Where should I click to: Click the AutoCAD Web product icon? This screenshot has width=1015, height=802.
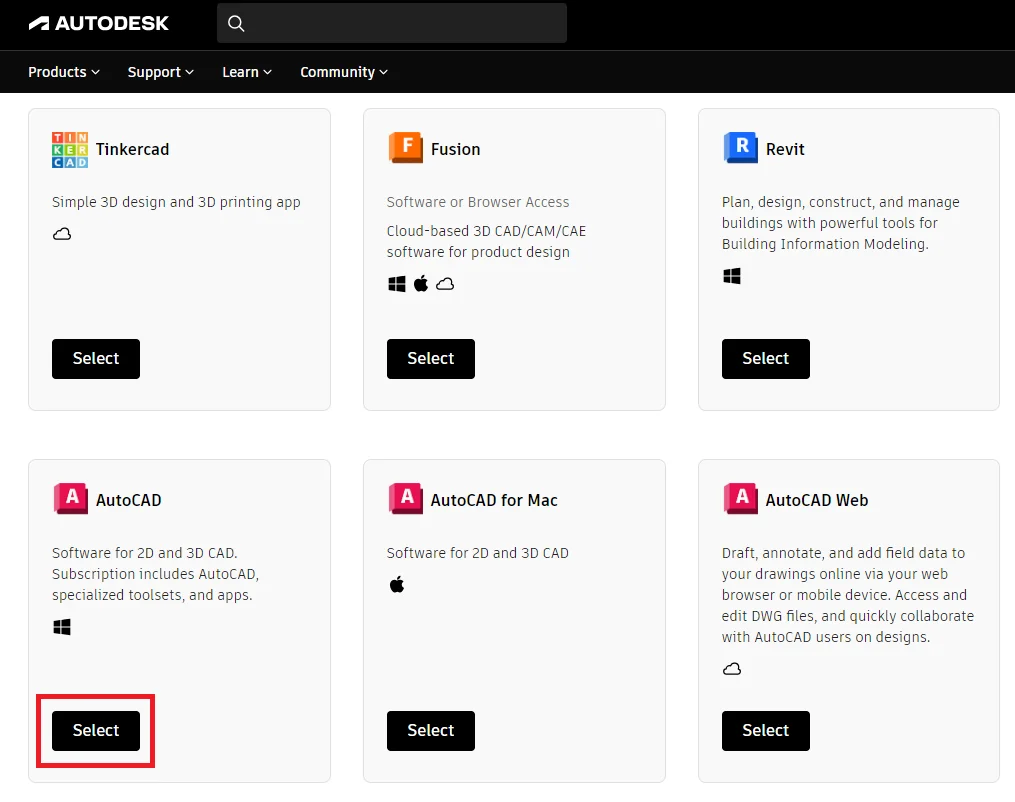click(741, 498)
